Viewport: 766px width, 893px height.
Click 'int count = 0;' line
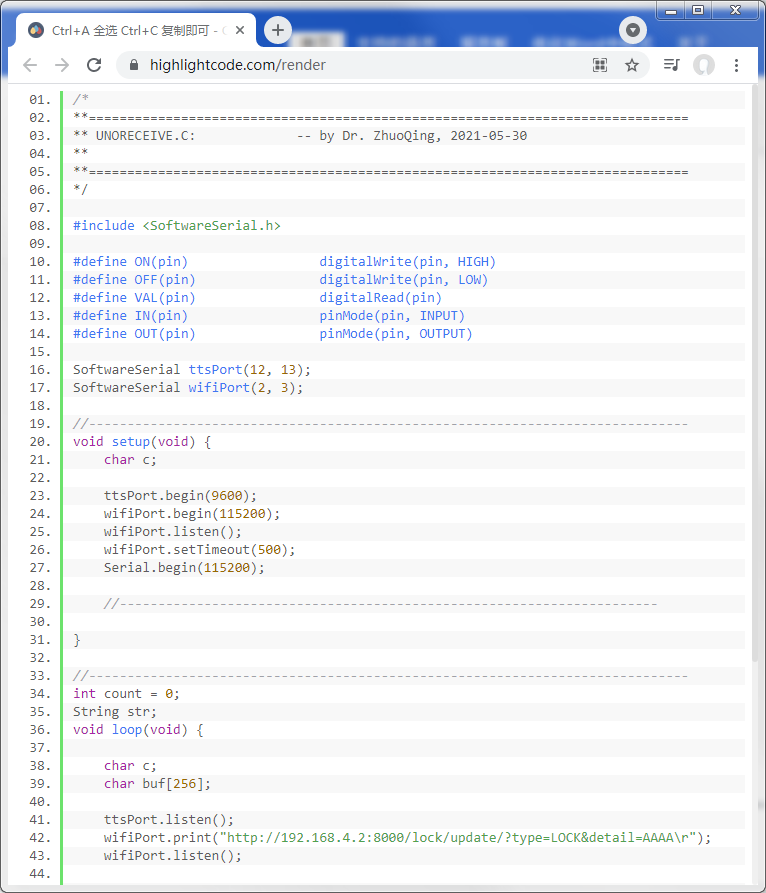[126, 694]
